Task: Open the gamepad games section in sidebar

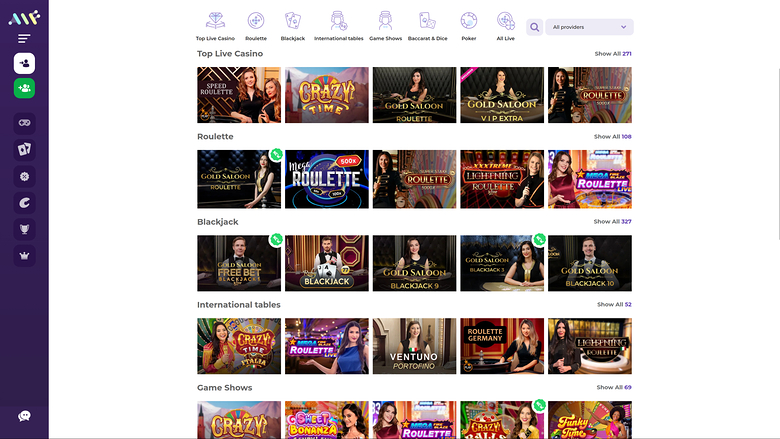Action: pos(24,123)
